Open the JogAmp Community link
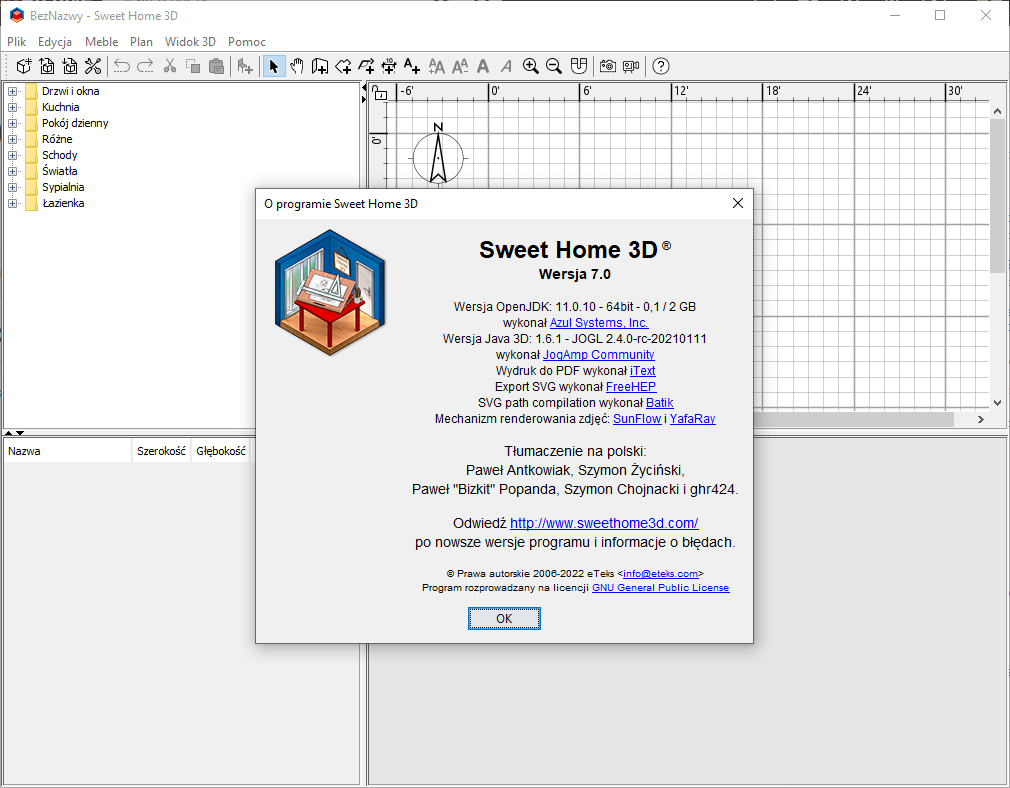This screenshot has width=1010, height=788. (x=598, y=355)
